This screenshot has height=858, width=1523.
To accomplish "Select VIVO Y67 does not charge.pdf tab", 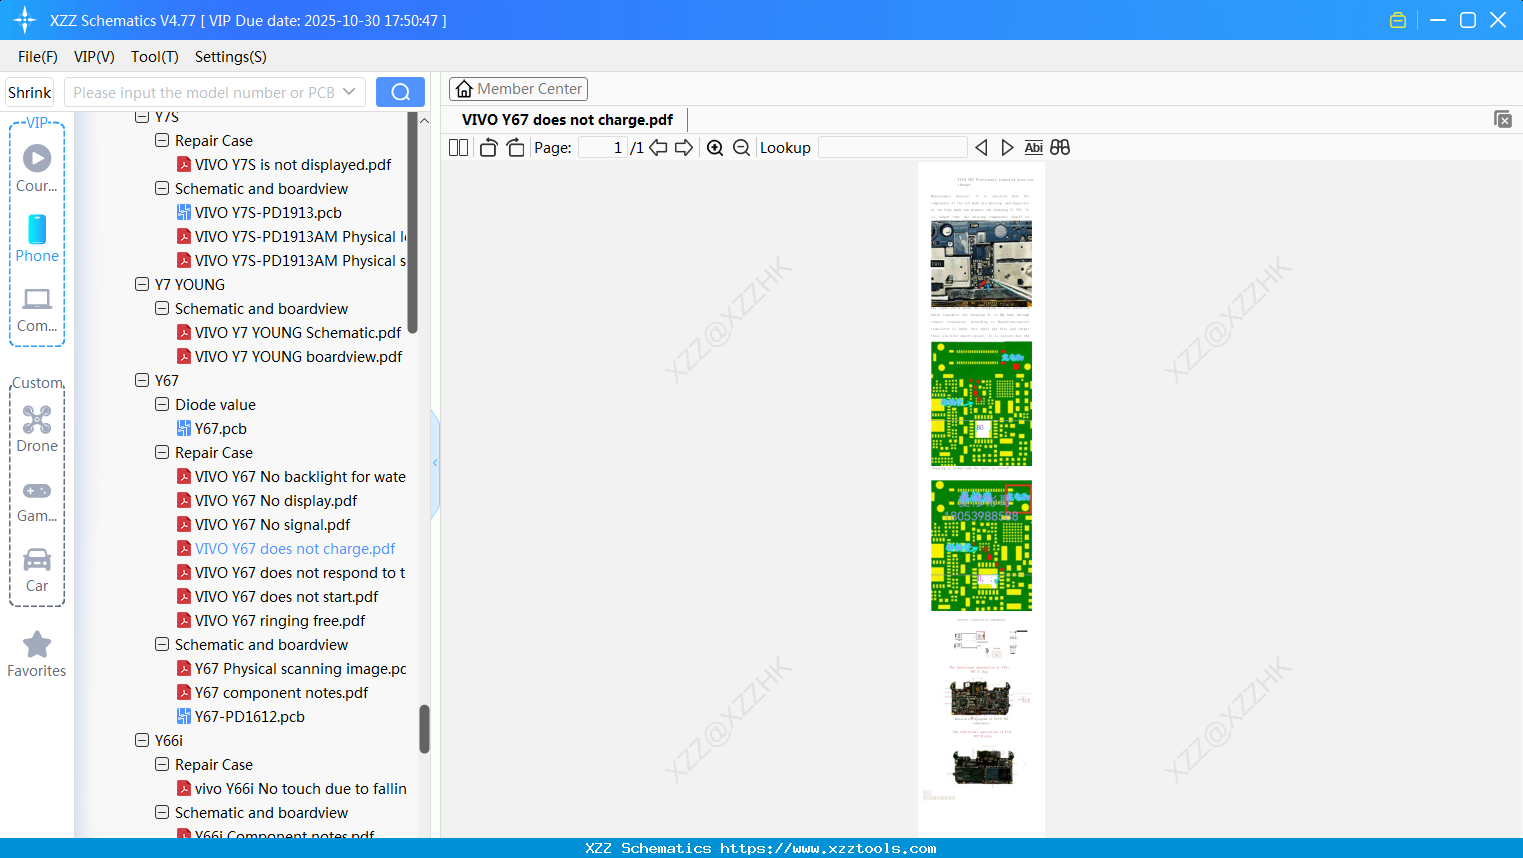I will point(567,120).
